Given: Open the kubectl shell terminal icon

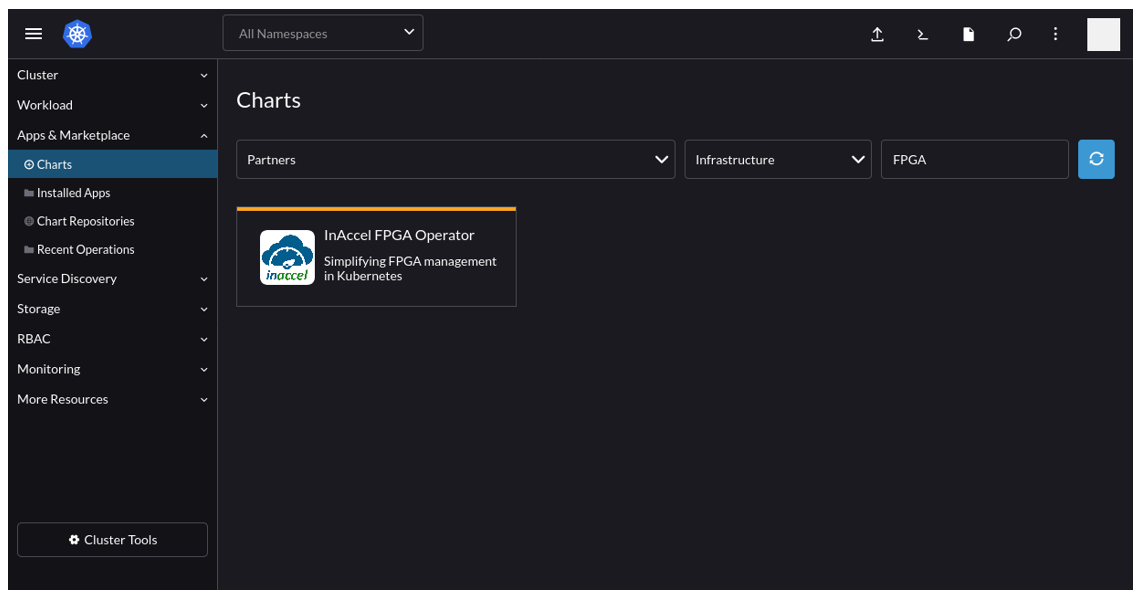Looking at the screenshot, I should pyautogui.click(x=922, y=34).
